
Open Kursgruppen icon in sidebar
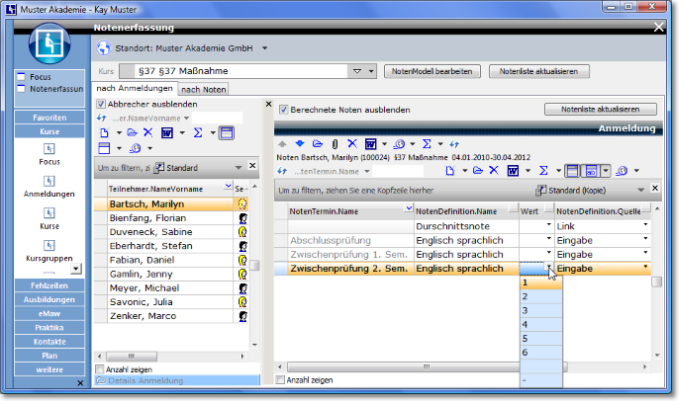pos(49,245)
